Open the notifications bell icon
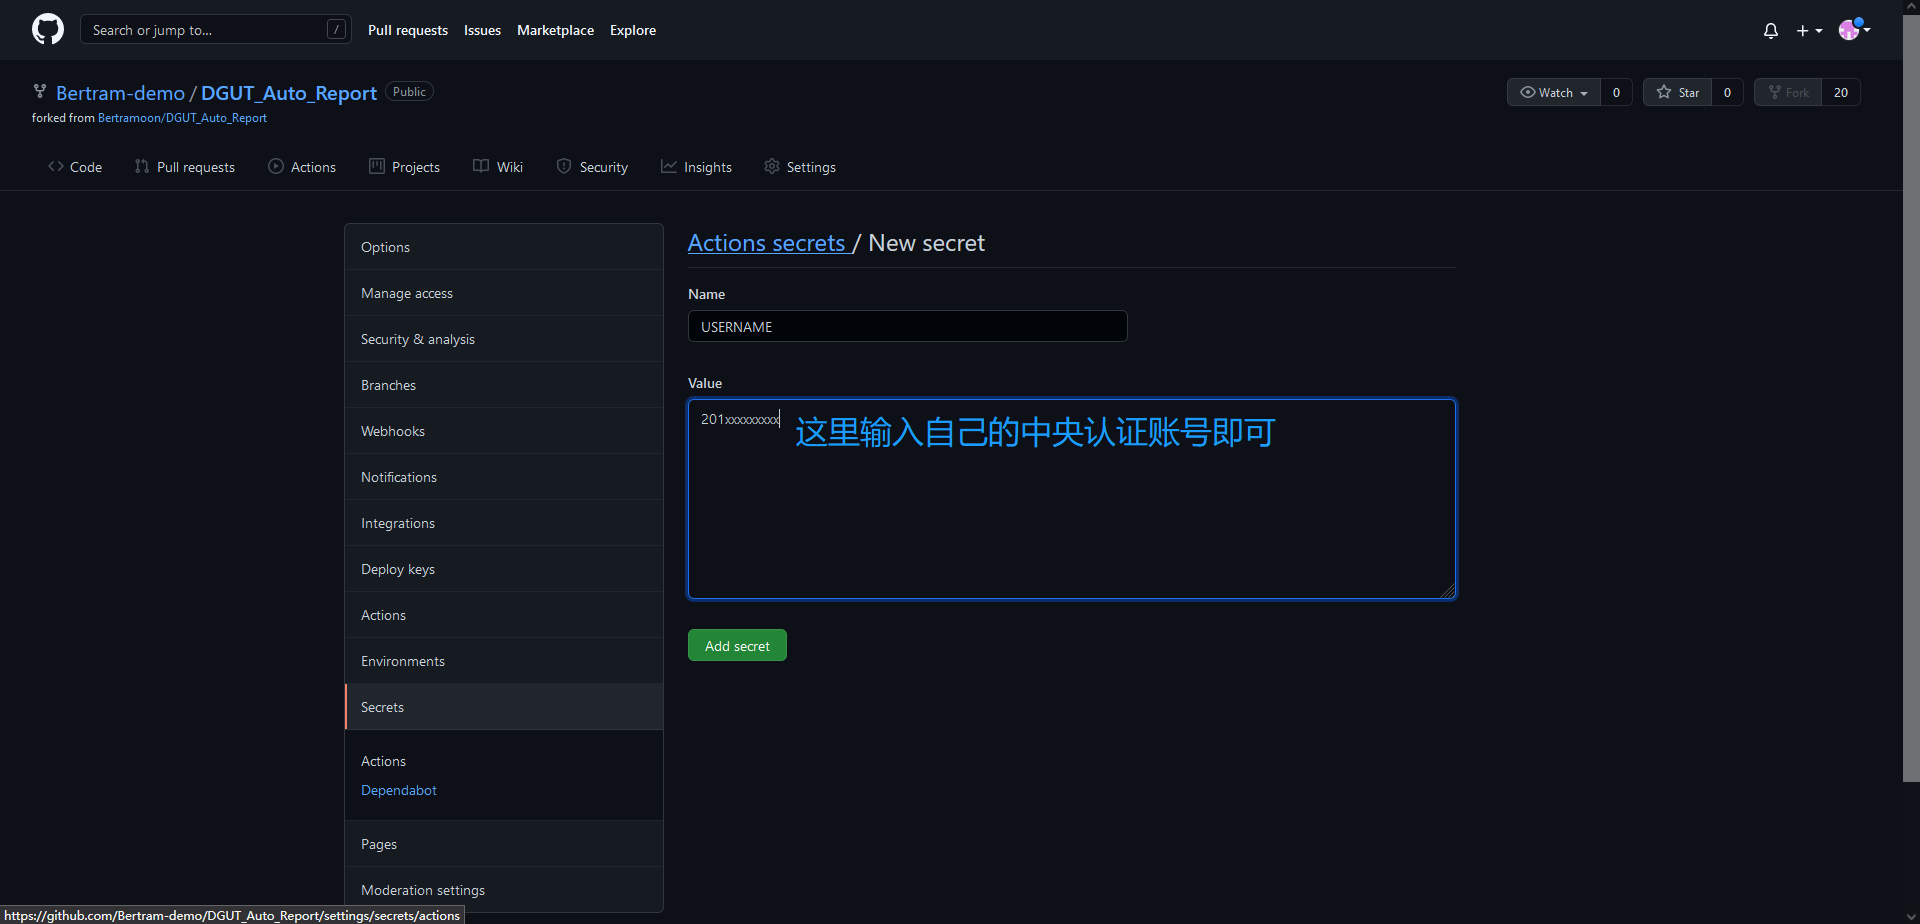 pos(1771,31)
